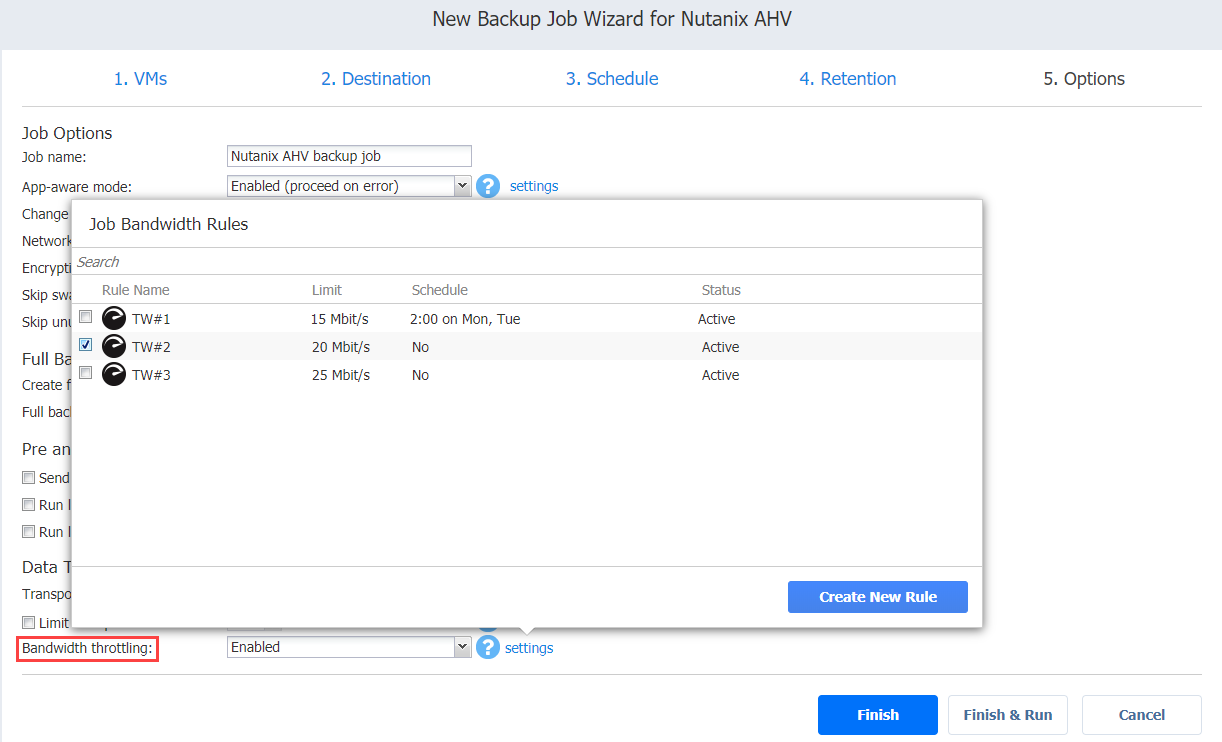Click the Job name input field
1222x742 pixels.
[349, 156]
